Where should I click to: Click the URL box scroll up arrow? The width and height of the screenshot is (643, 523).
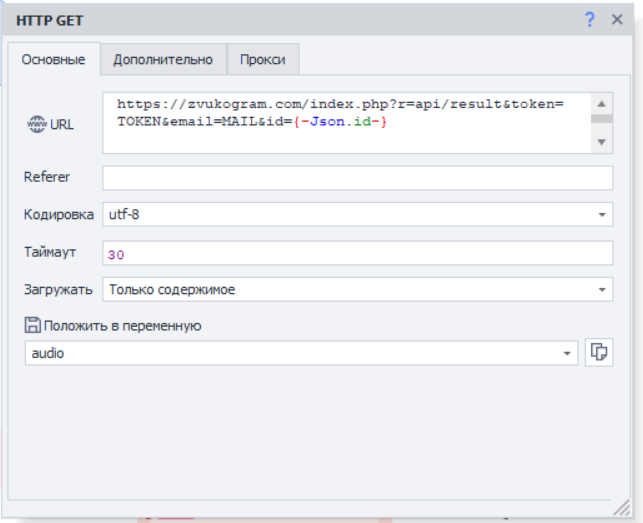601,103
